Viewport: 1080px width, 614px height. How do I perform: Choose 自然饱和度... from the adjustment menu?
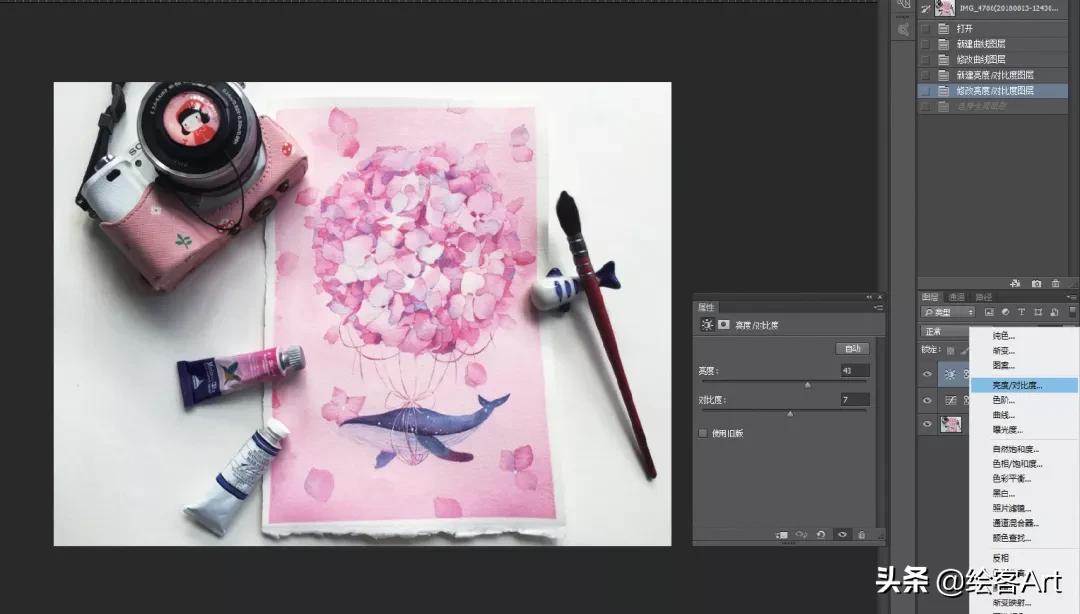1015,449
